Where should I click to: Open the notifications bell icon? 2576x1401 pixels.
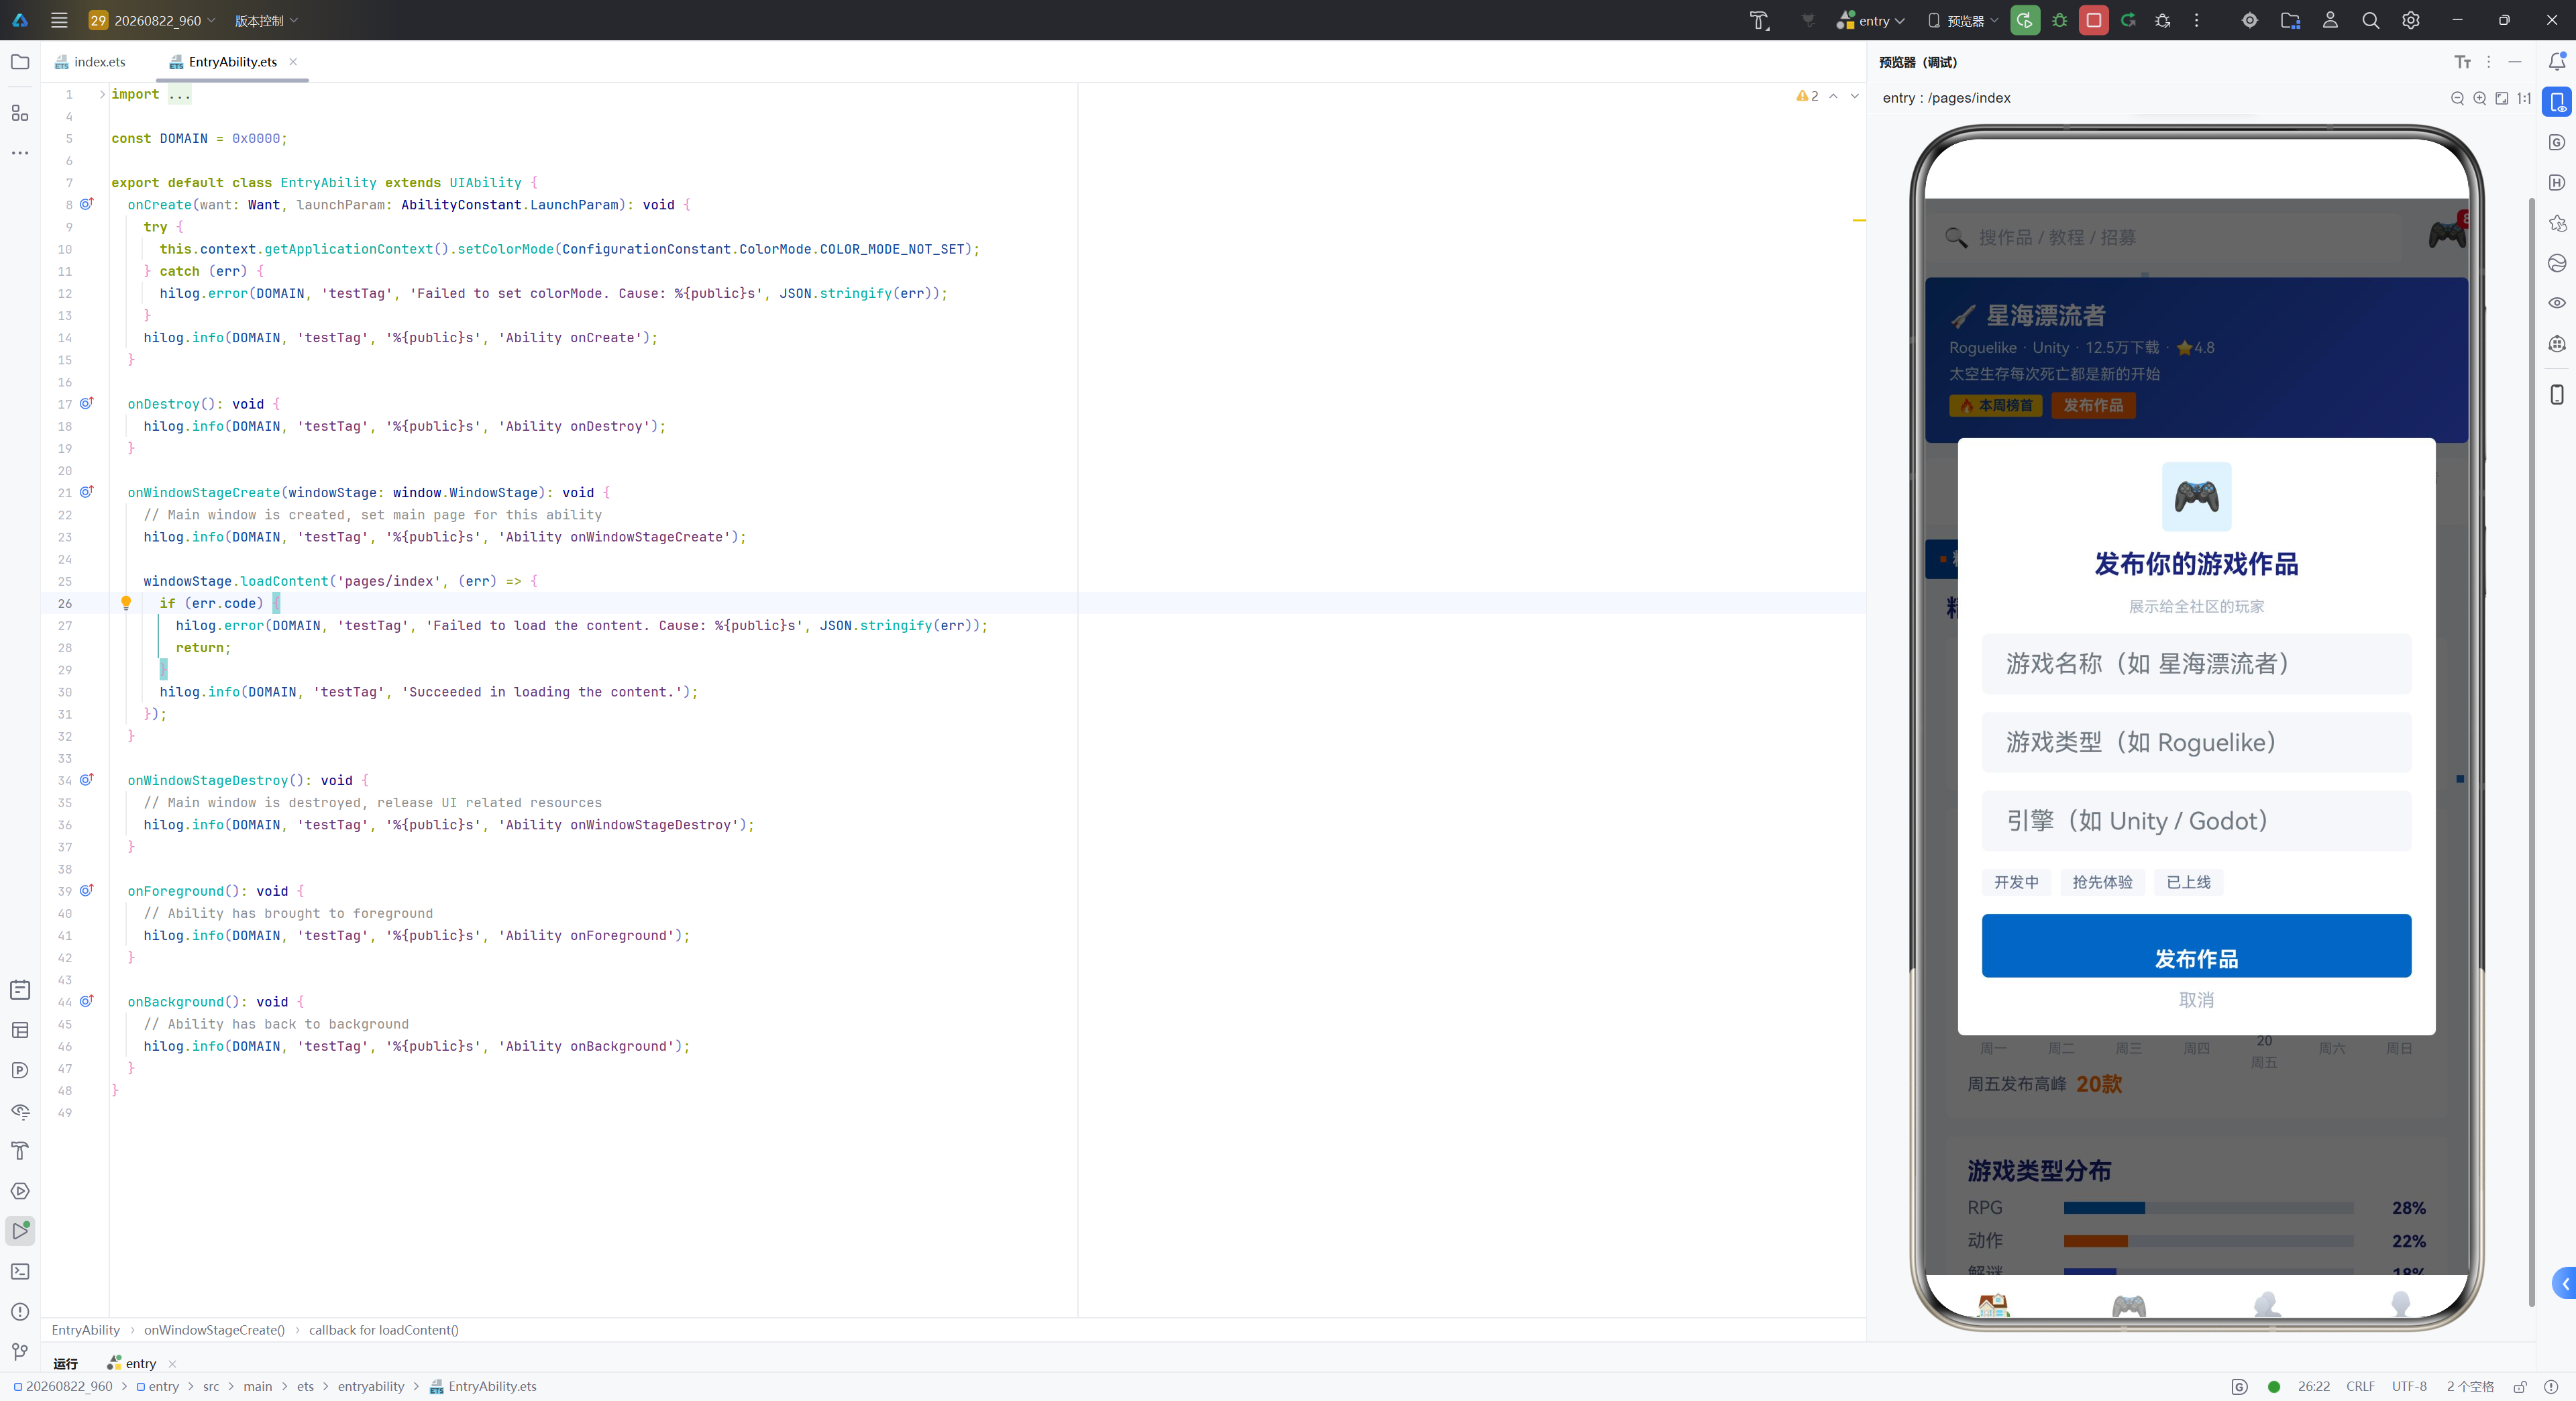pos(2557,62)
